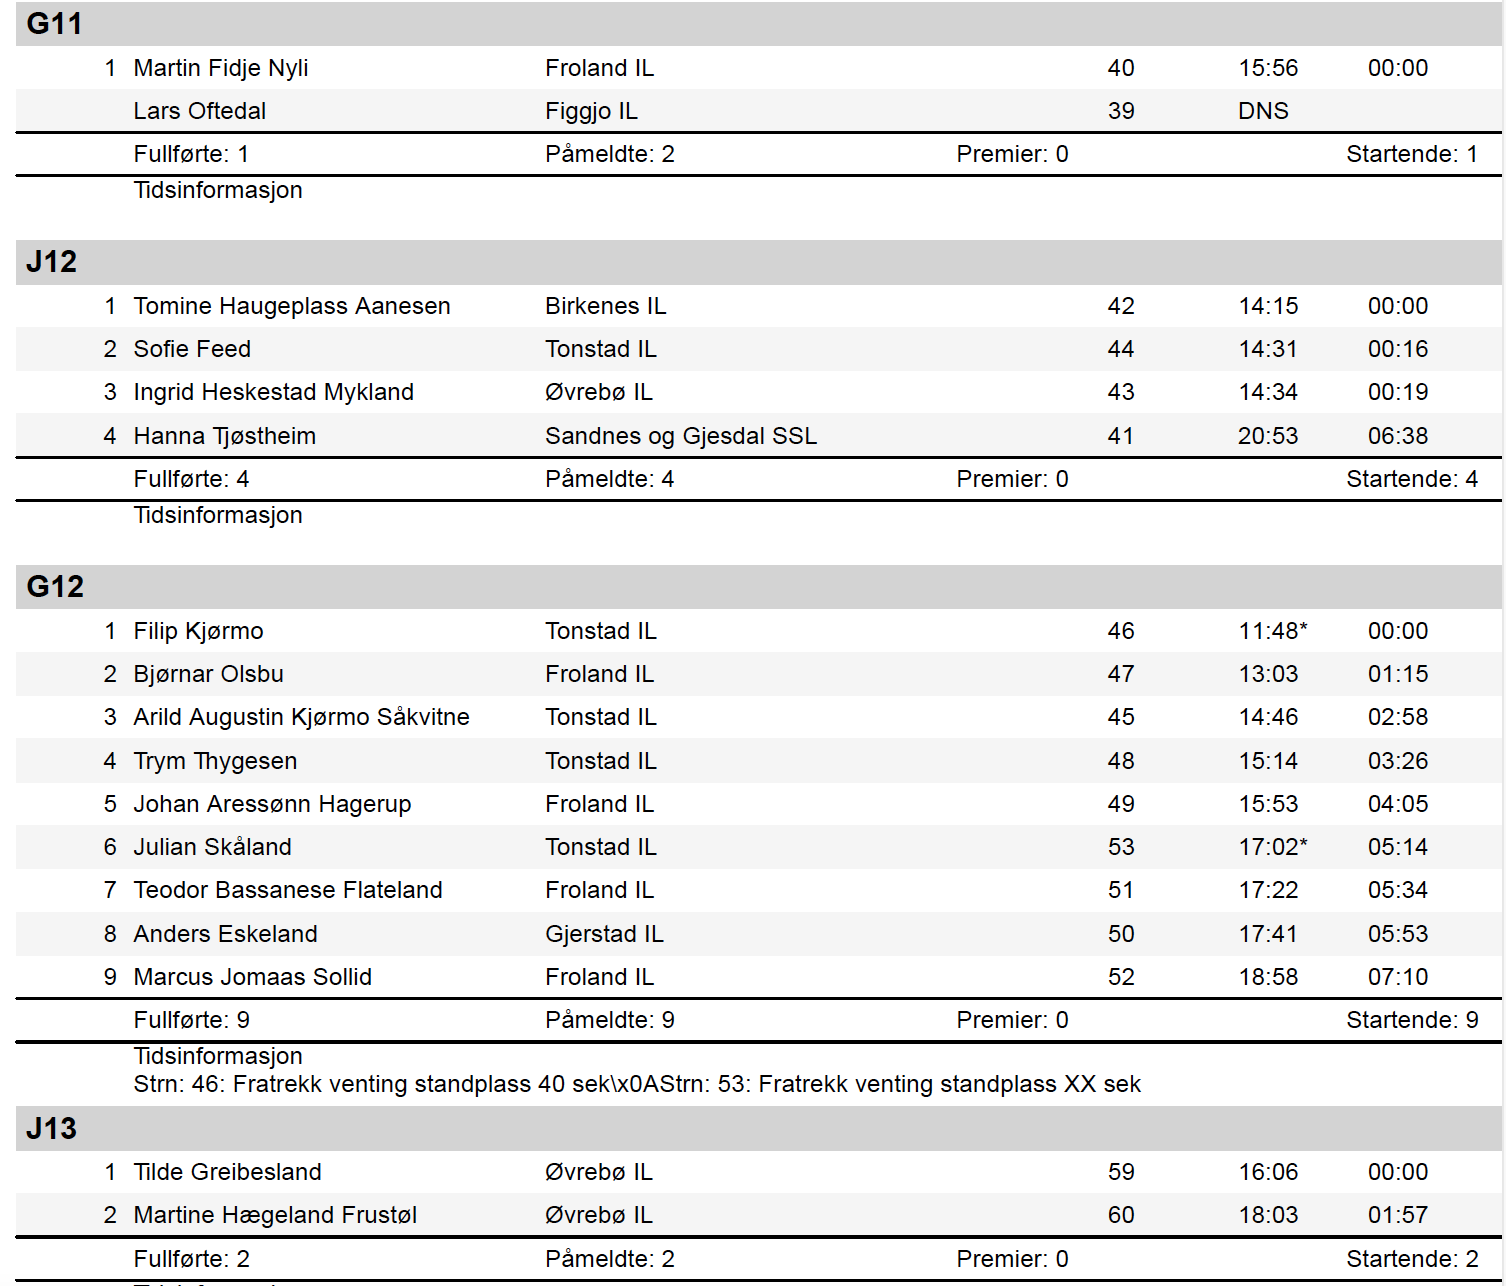Click the time 15:56 in G11
Screen dimensions: 1506x1286
coord(1268,68)
